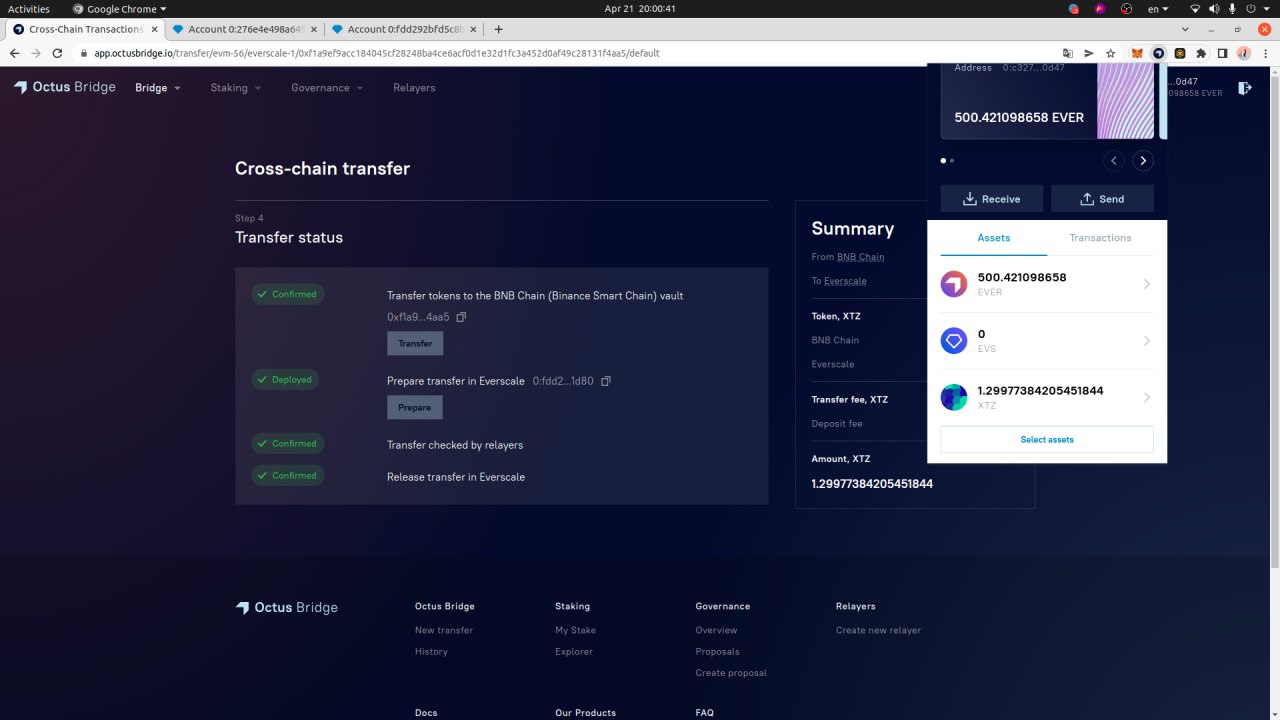Expand the Governance navigation dropdown
The height and width of the screenshot is (720, 1280).
[327, 88]
